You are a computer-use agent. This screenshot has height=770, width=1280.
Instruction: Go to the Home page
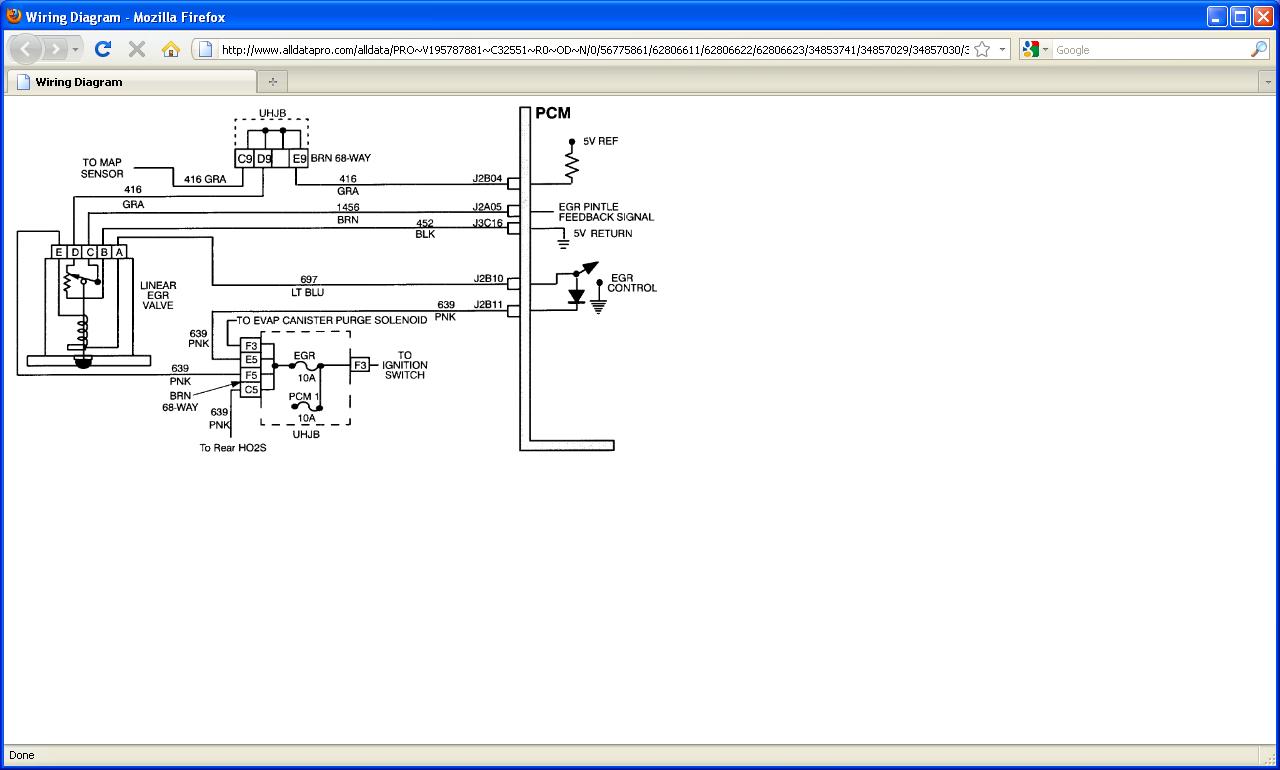click(x=171, y=49)
